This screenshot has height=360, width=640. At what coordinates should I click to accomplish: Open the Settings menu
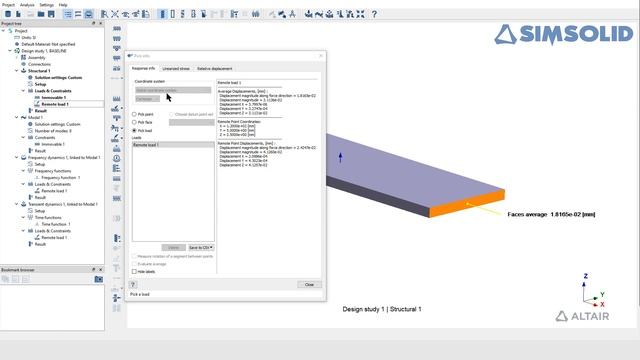47,5
